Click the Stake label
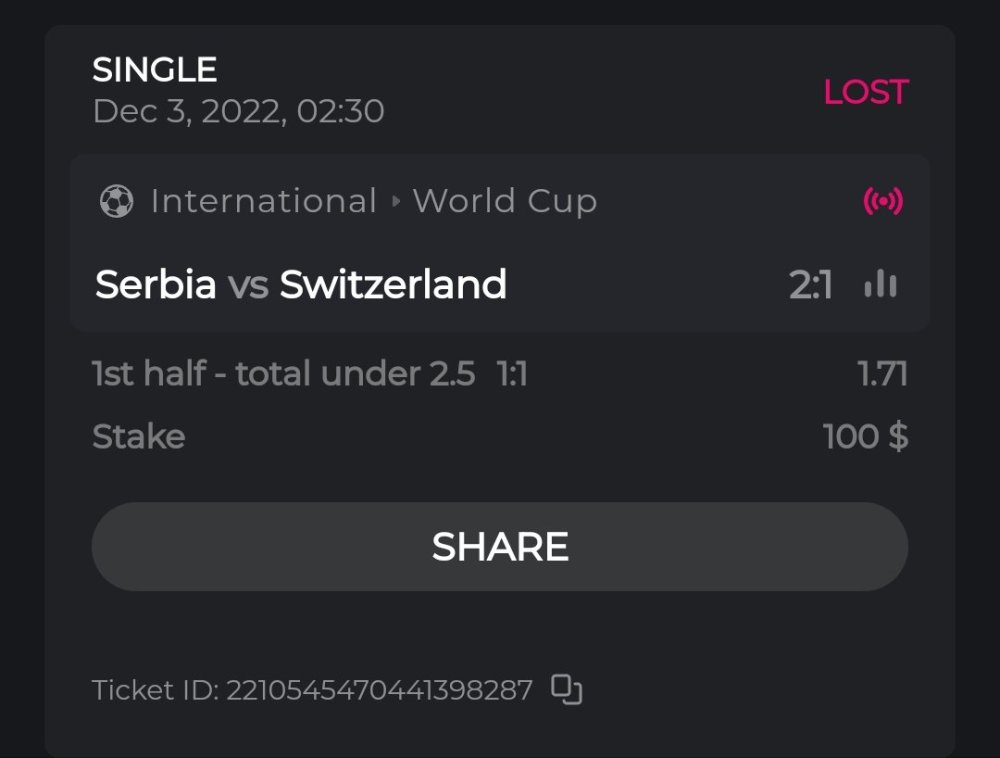The image size is (1000, 758). pos(139,437)
